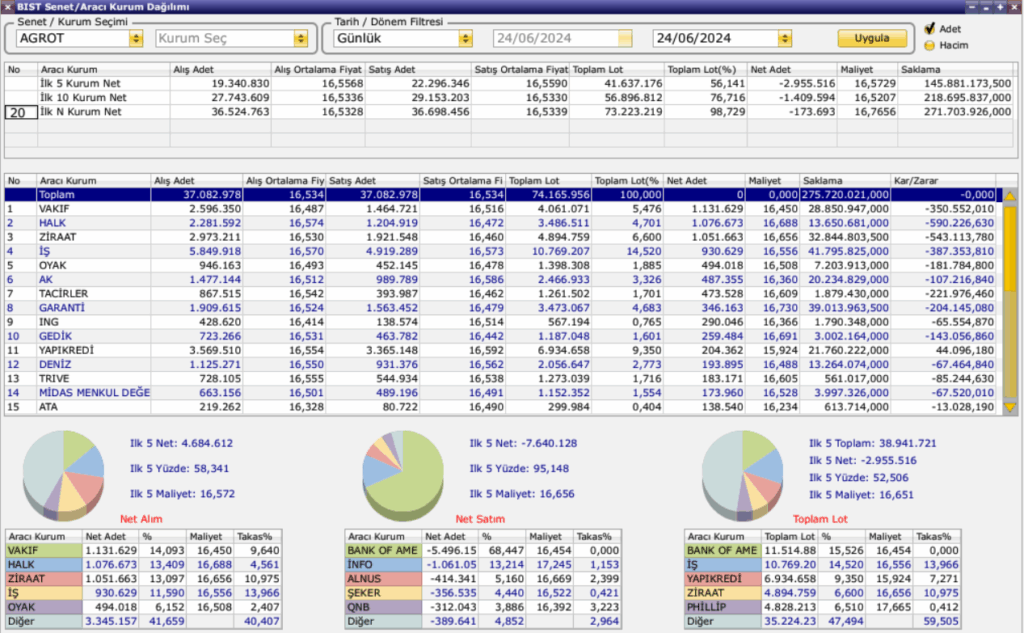
Task: Click İNFO row in Net Satım table
Action: [483, 565]
